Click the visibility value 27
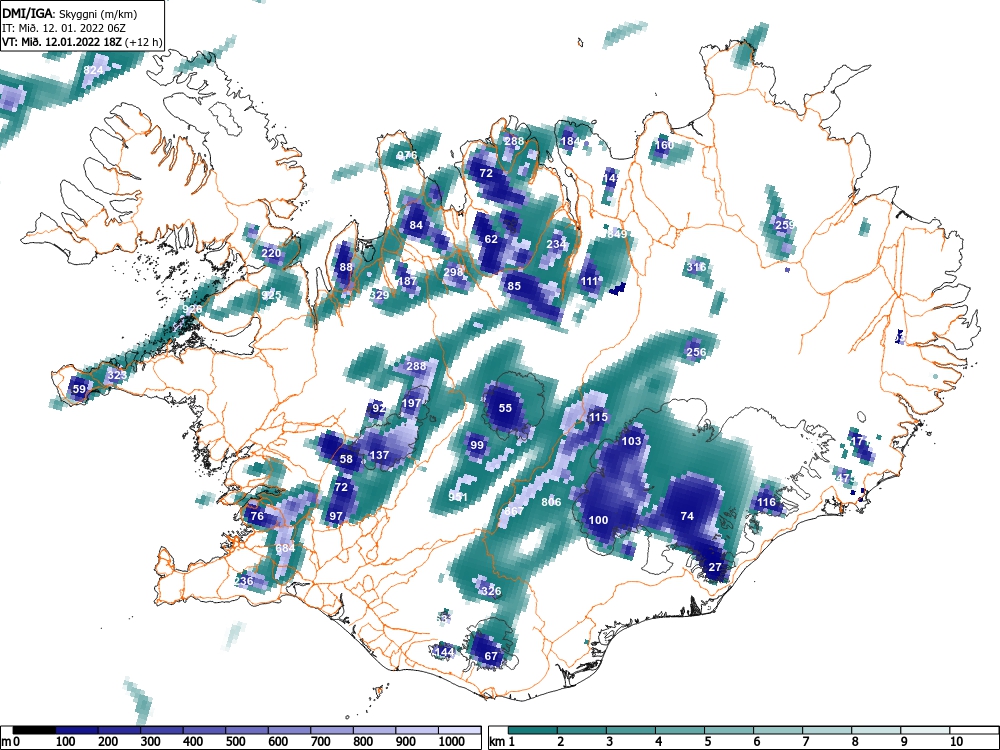Viewport: 1000px width, 750px height. tap(715, 567)
